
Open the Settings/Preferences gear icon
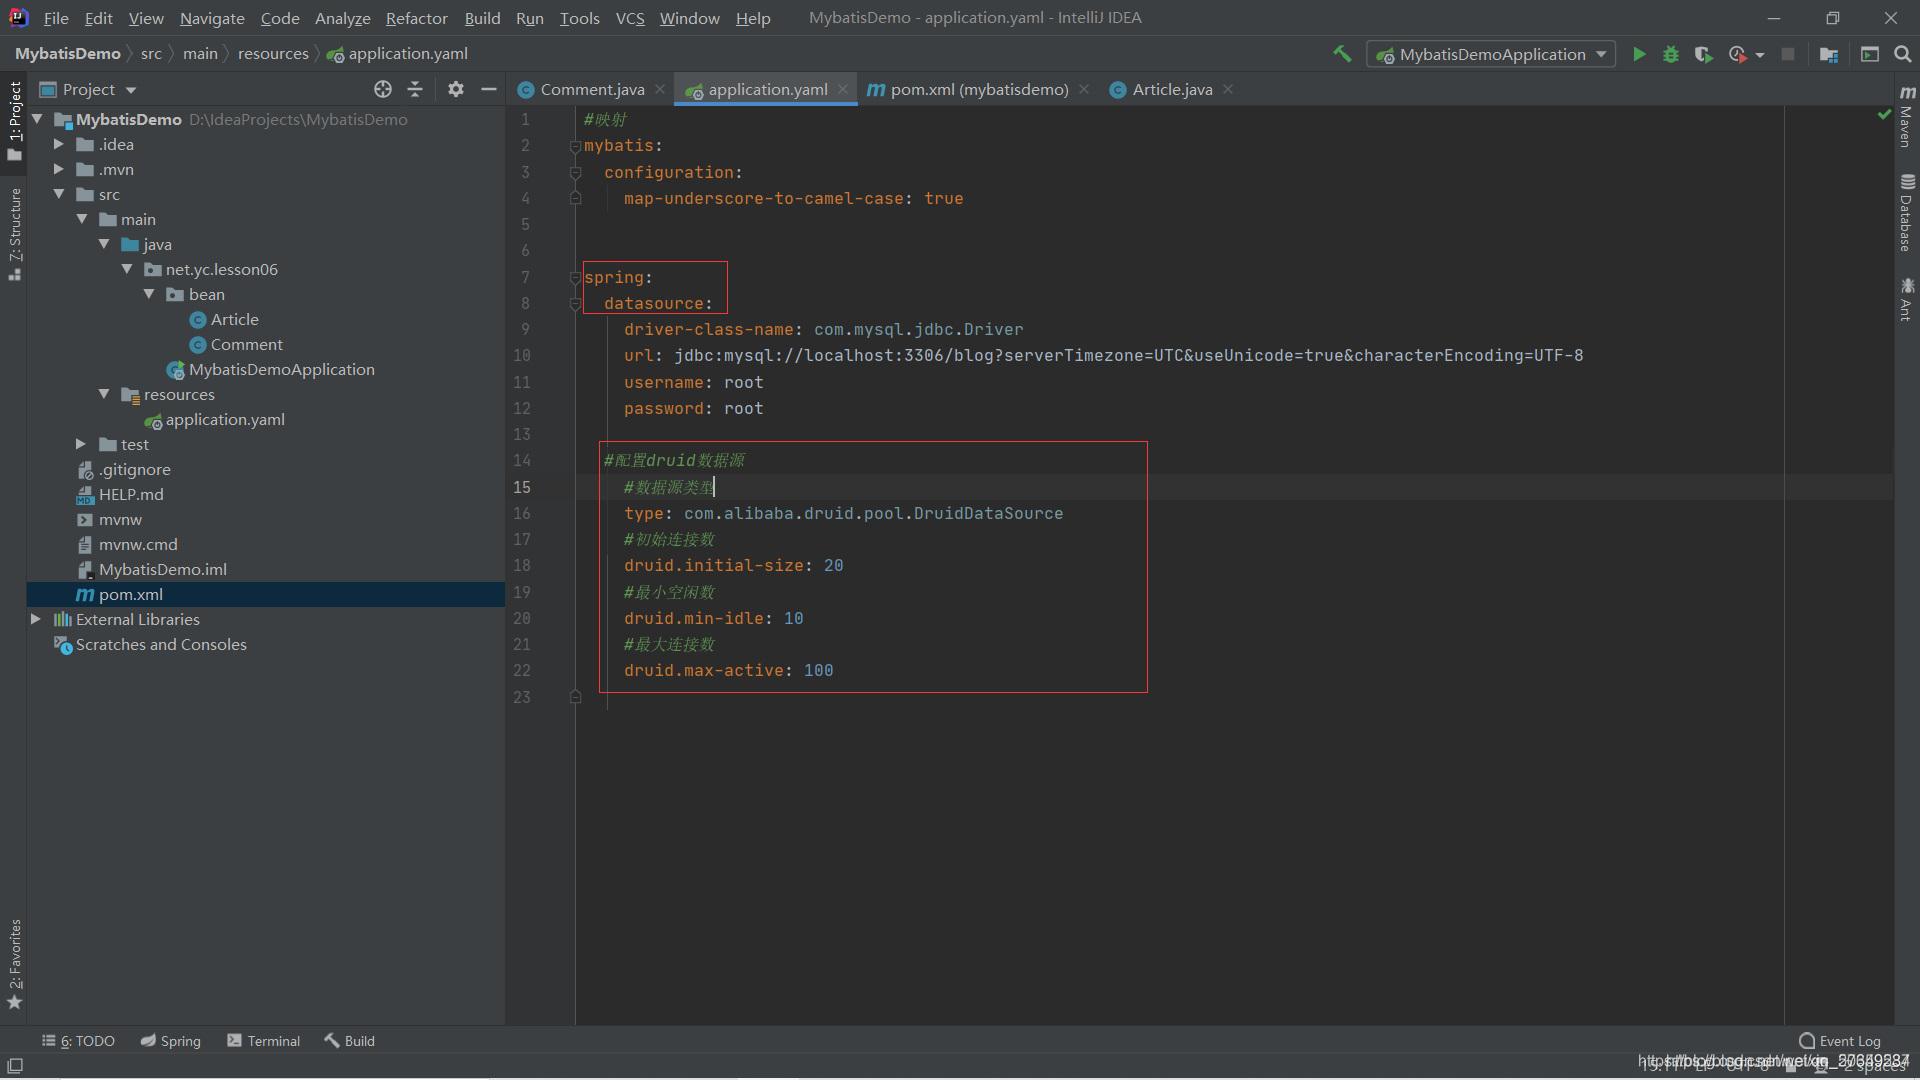pos(456,88)
